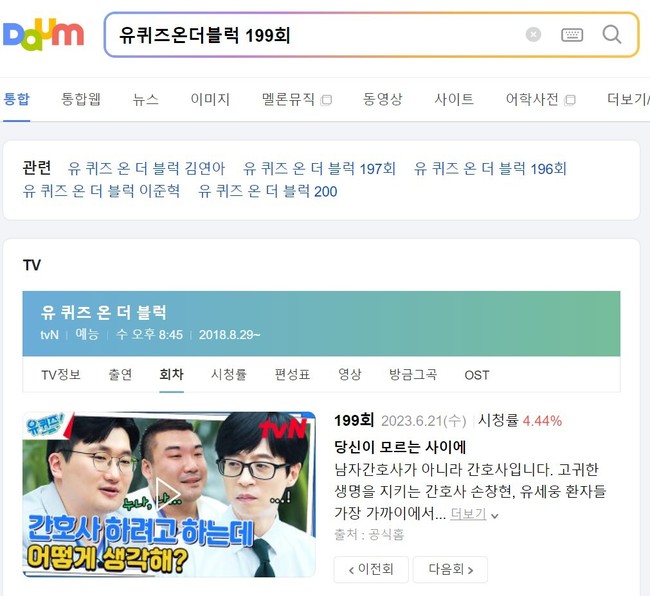Click the search input field
The height and width of the screenshot is (596, 650).
(x=315, y=35)
